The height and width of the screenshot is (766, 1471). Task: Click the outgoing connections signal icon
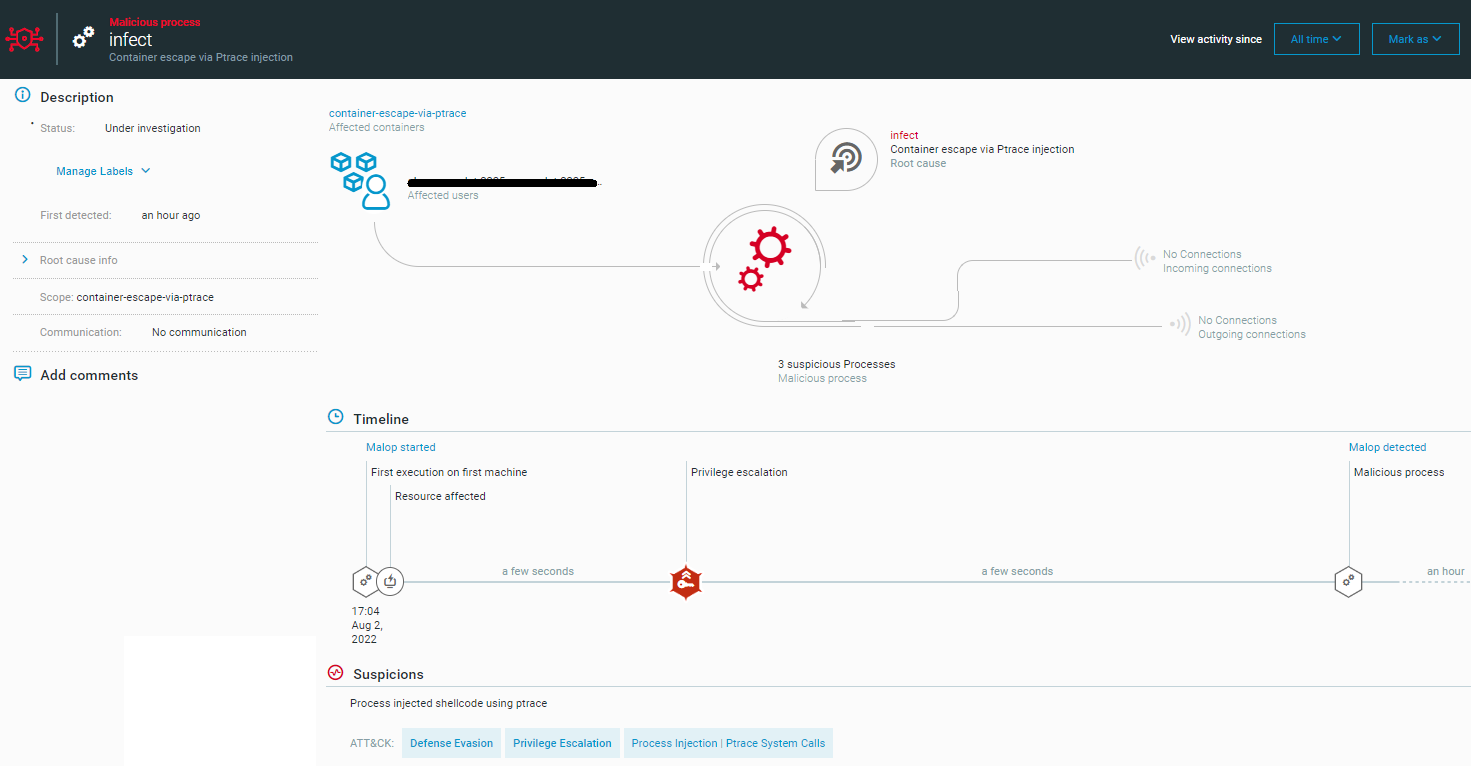[1179, 324]
